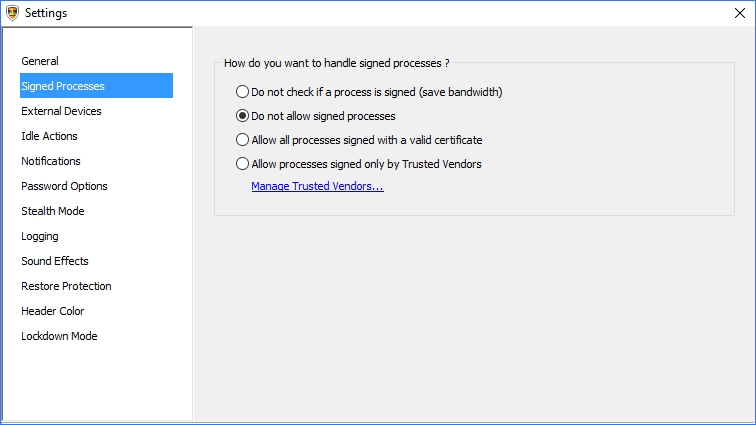The height and width of the screenshot is (425, 756).
Task: Open Password Options section
Action: pyautogui.click(x=64, y=186)
